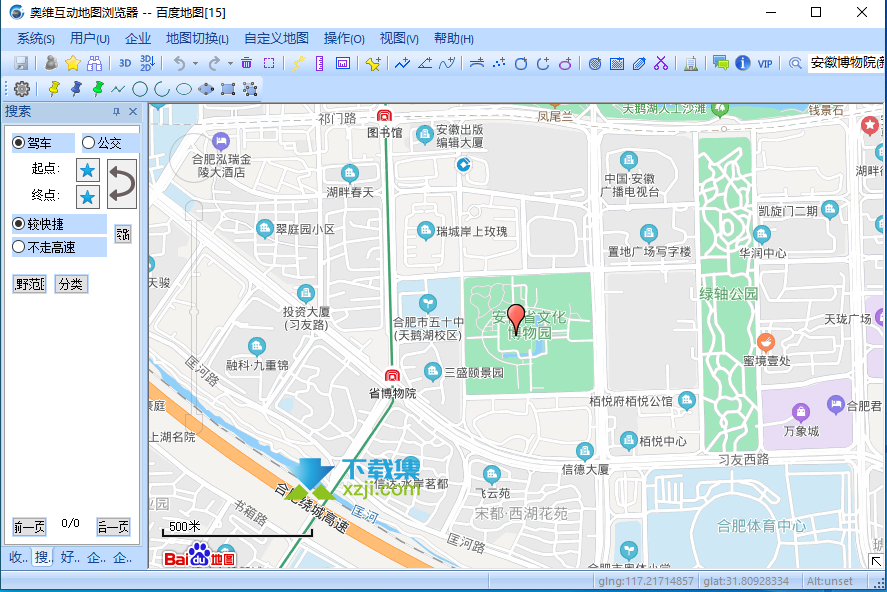The image size is (887, 592).
Task: Open settings with the gear icon
Action: click(x=22, y=89)
